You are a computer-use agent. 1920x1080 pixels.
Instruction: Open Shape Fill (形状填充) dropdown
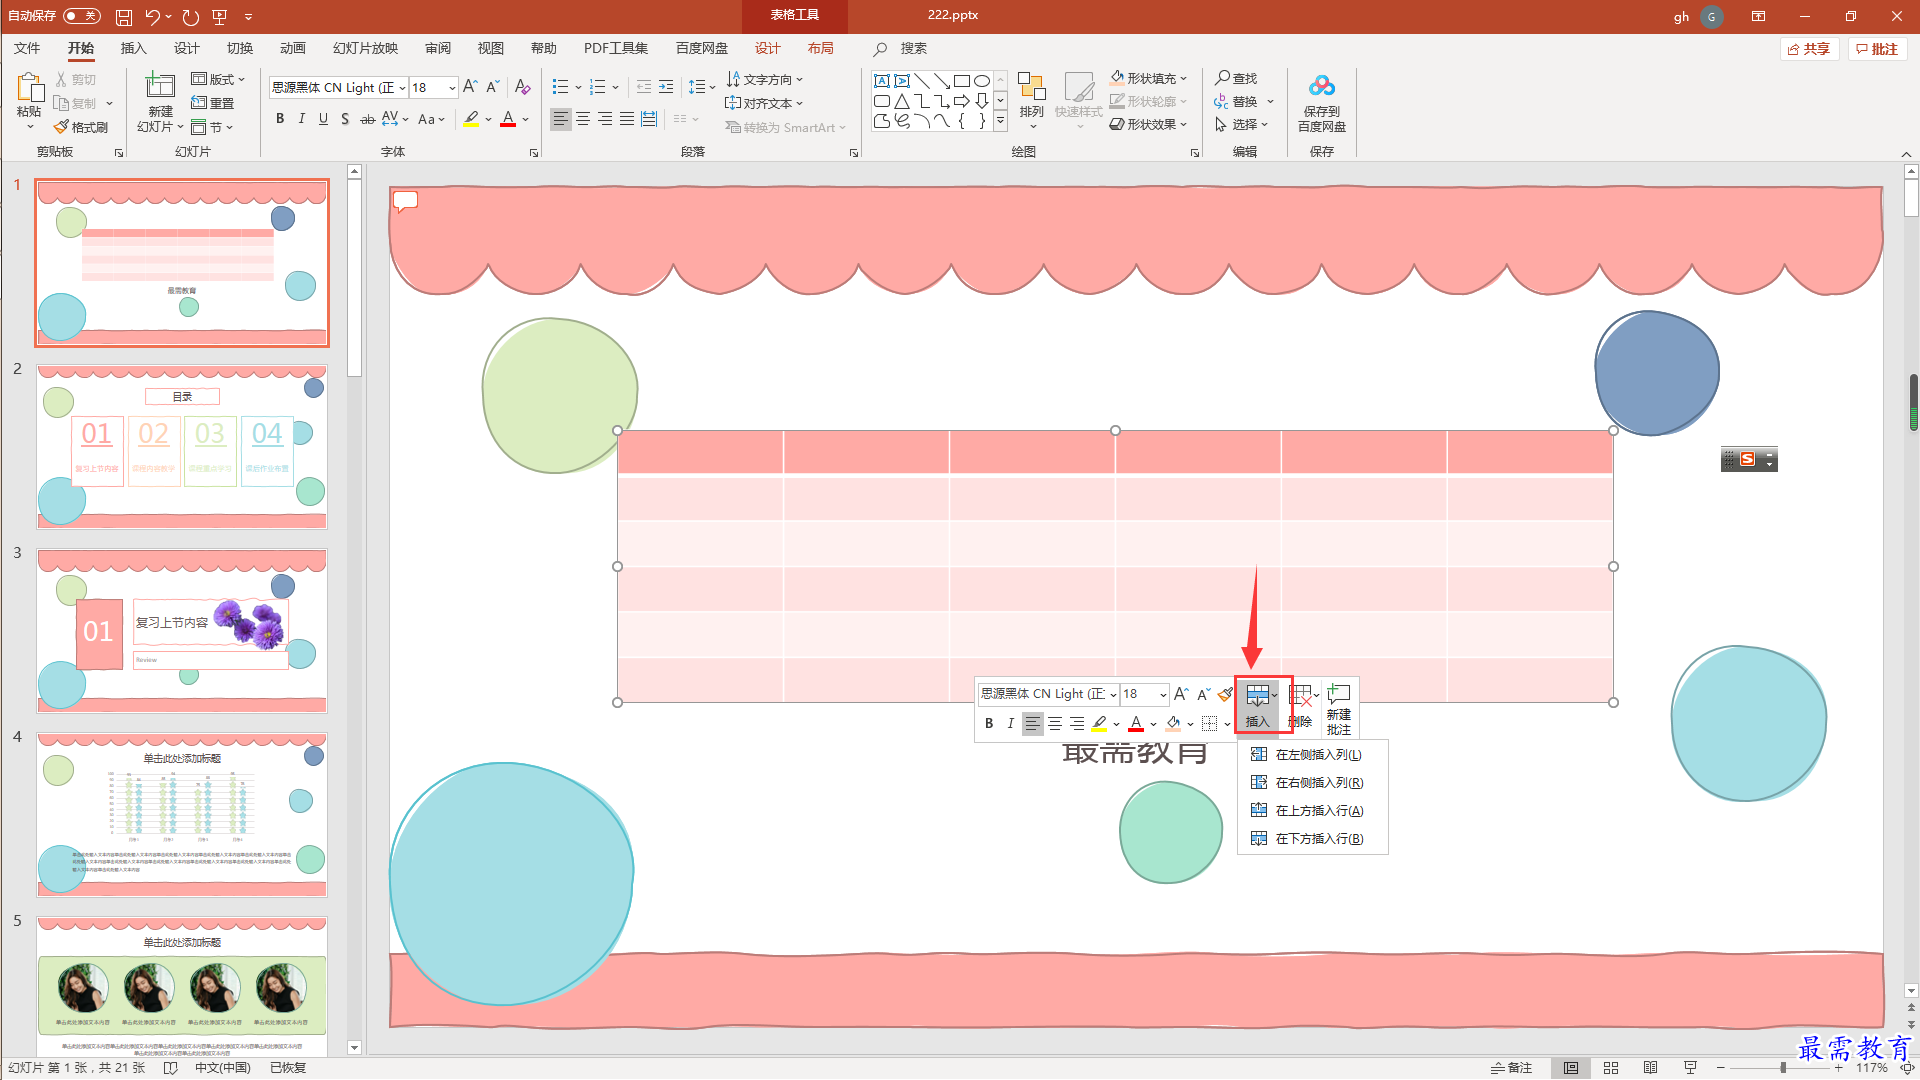pyautogui.click(x=1149, y=78)
